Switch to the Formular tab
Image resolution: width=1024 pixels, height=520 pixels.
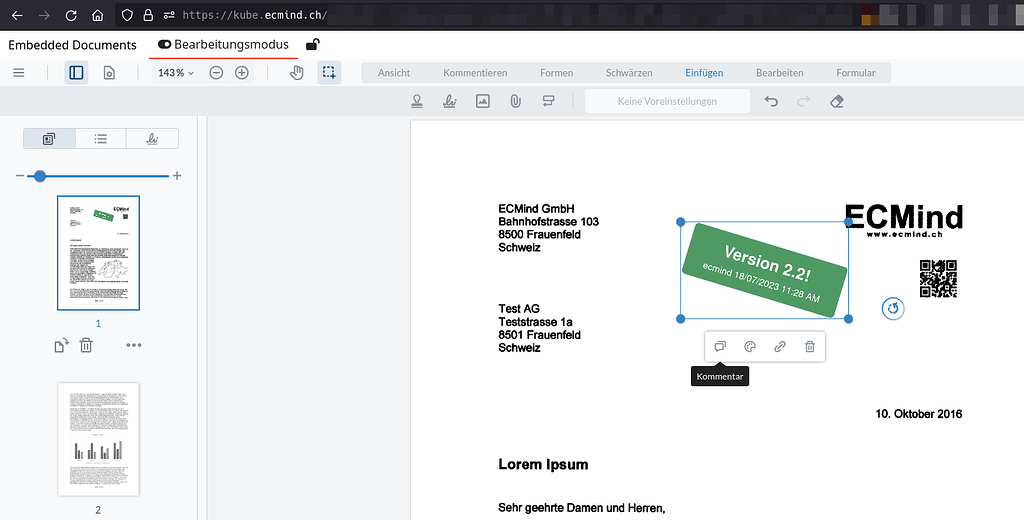pyautogui.click(x=856, y=73)
